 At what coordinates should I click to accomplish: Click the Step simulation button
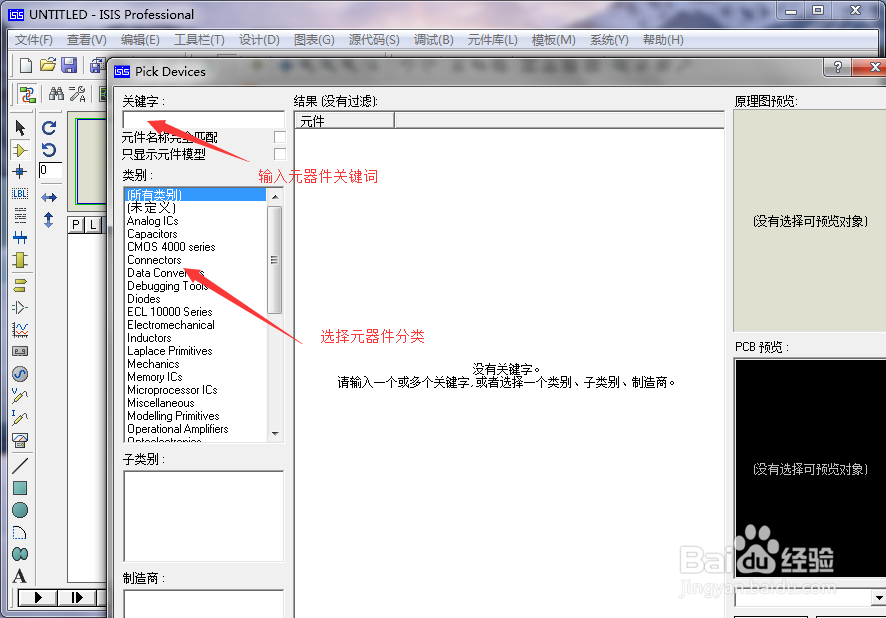click(x=77, y=597)
